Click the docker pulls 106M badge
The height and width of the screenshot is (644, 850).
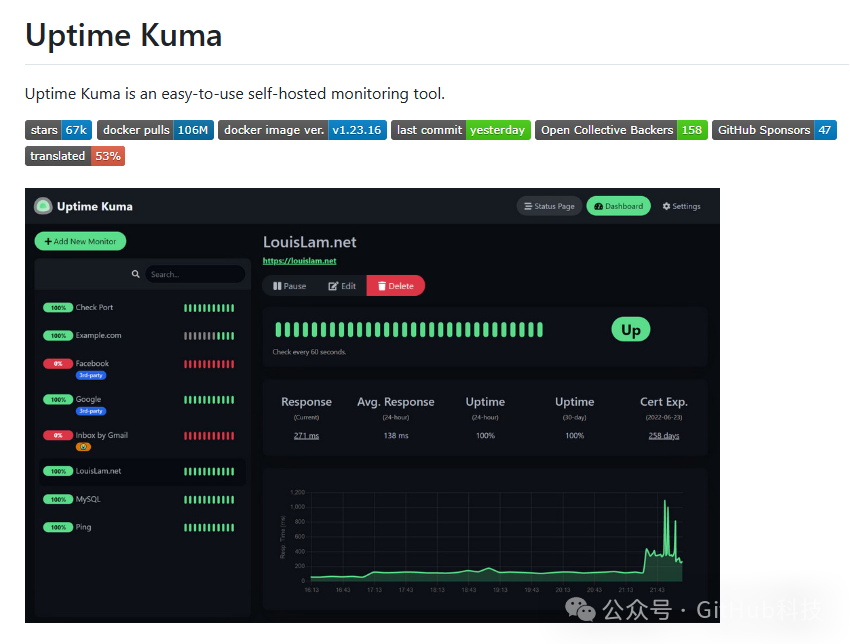[155, 130]
